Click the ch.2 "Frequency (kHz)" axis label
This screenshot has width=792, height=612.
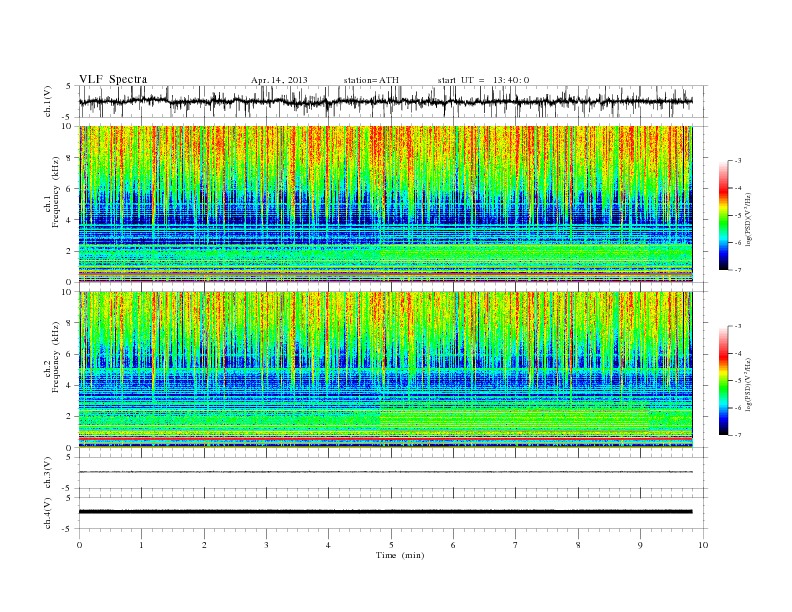pos(56,357)
